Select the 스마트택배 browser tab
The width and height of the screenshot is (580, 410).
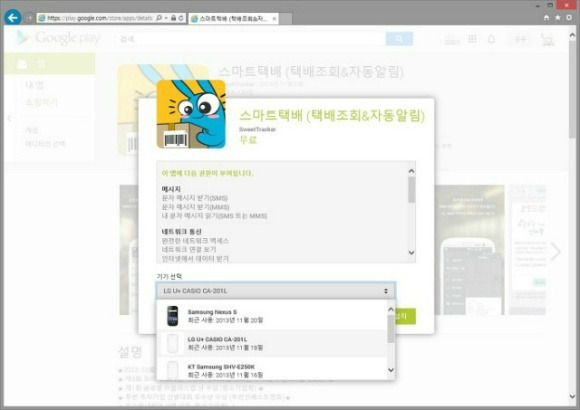(x=233, y=19)
